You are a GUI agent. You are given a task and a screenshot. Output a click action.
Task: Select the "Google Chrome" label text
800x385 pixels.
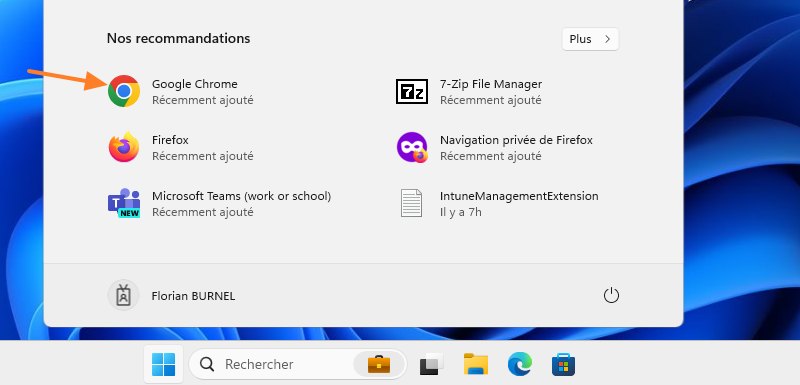tap(194, 84)
